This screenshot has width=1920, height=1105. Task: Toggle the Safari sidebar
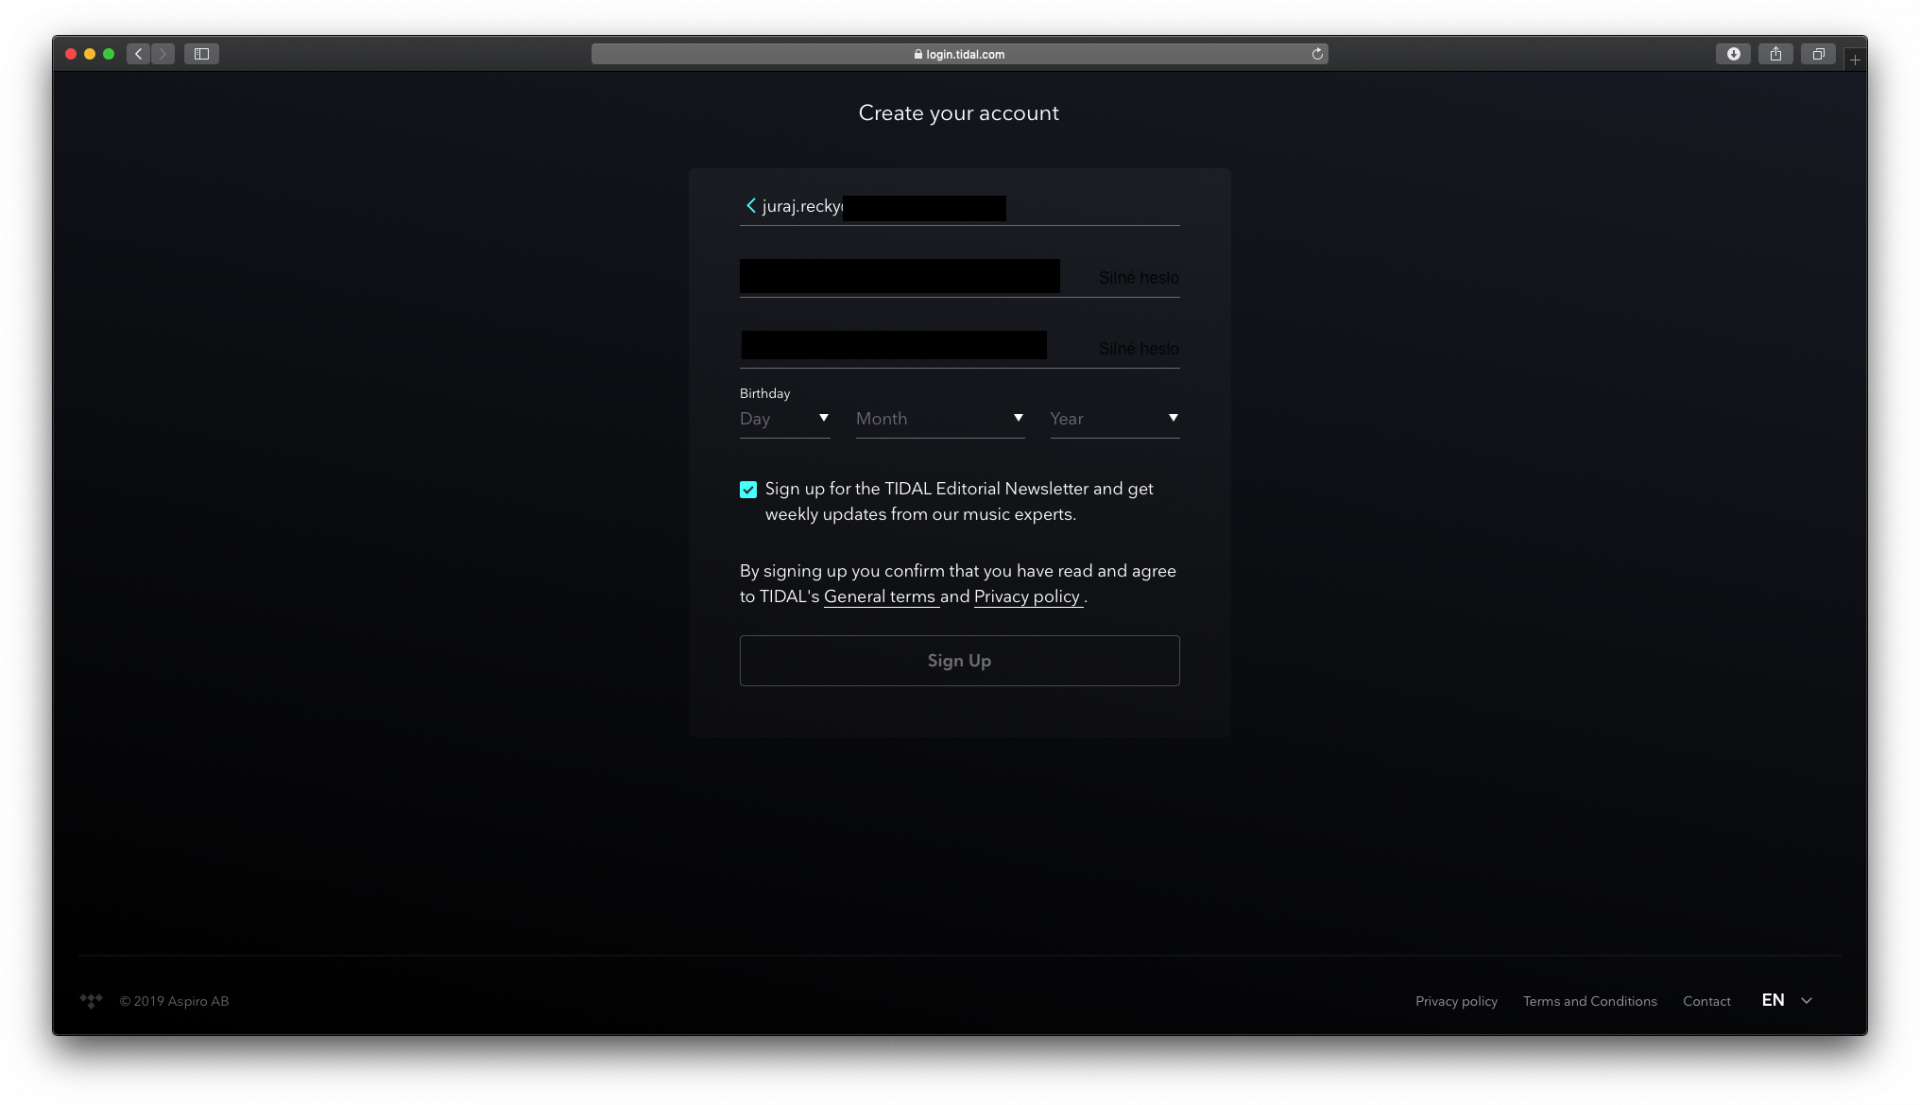(201, 54)
